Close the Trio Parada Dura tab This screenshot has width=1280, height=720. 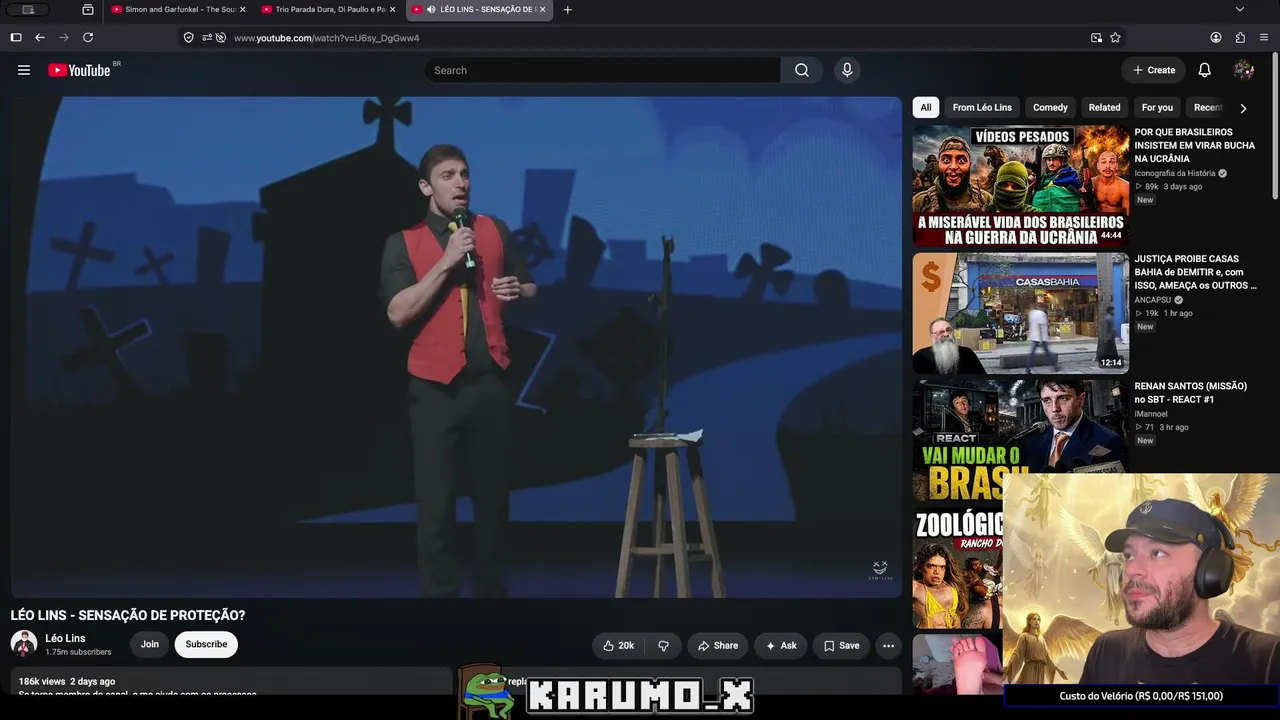point(392,9)
